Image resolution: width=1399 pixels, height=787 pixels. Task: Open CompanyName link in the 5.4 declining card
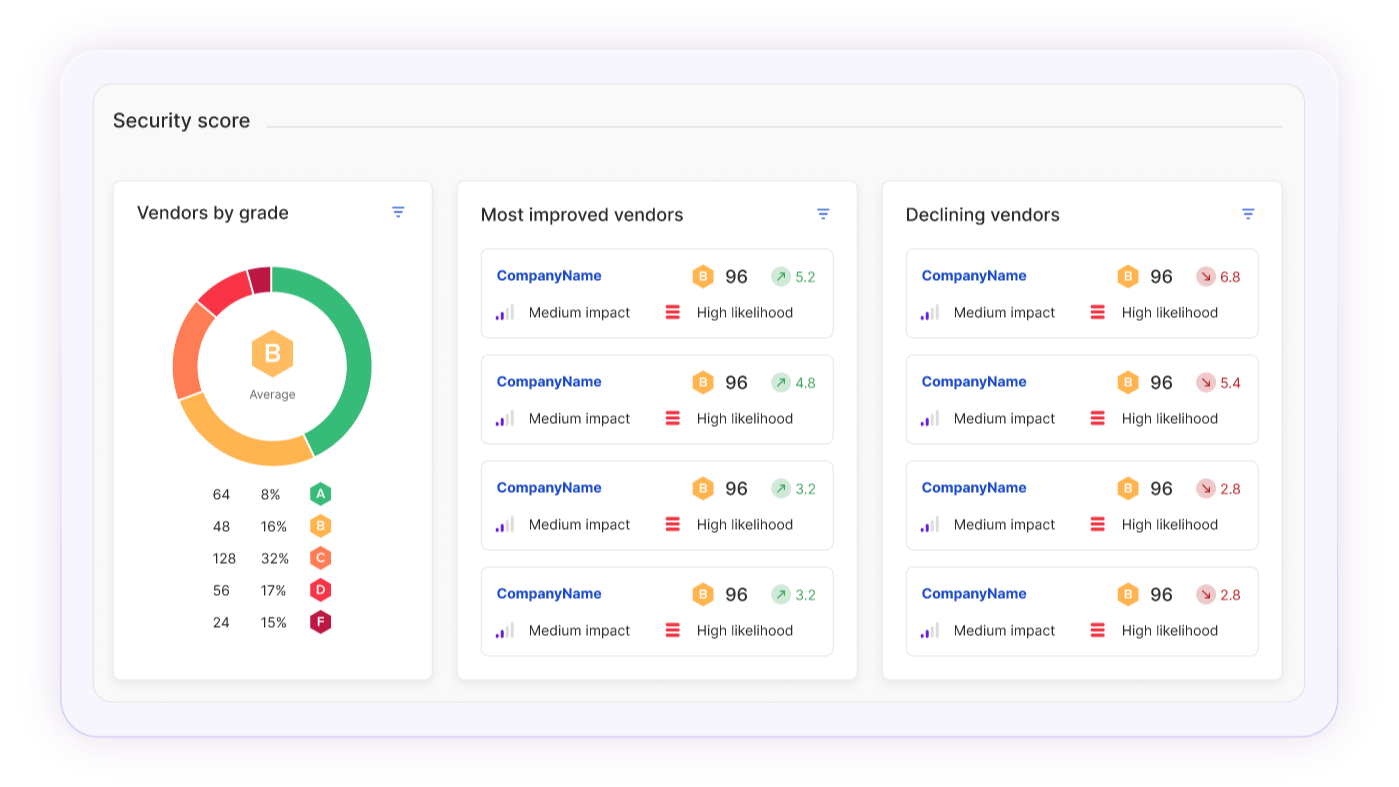pyautogui.click(x=974, y=382)
